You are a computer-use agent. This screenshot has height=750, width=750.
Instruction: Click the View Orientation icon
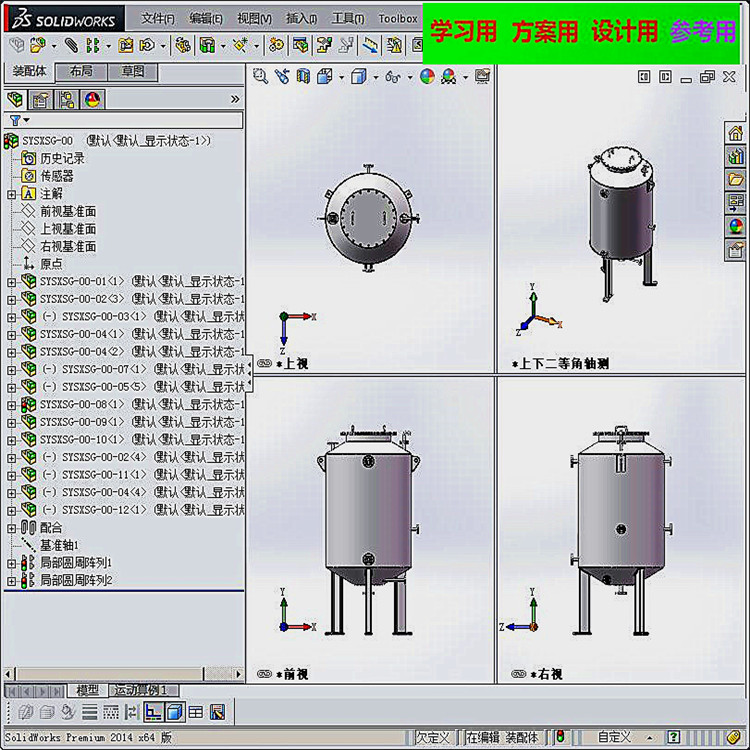325,77
